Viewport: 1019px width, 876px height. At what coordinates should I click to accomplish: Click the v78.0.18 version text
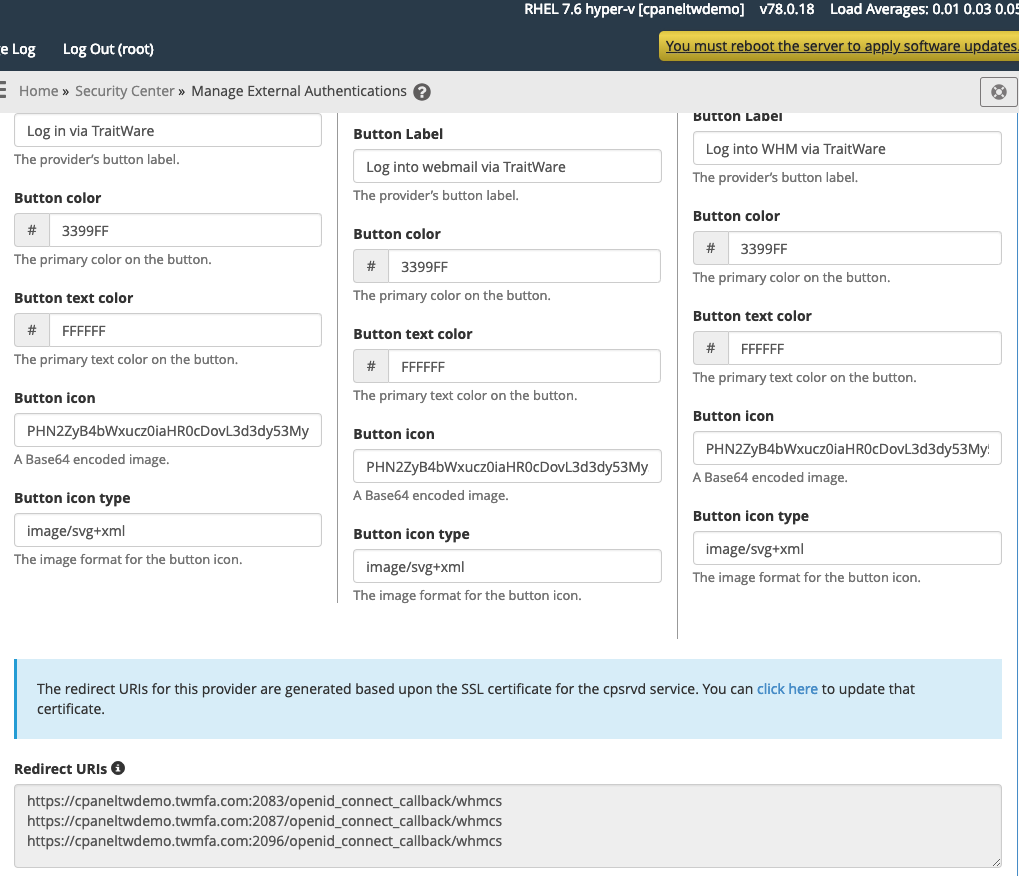coord(787,9)
